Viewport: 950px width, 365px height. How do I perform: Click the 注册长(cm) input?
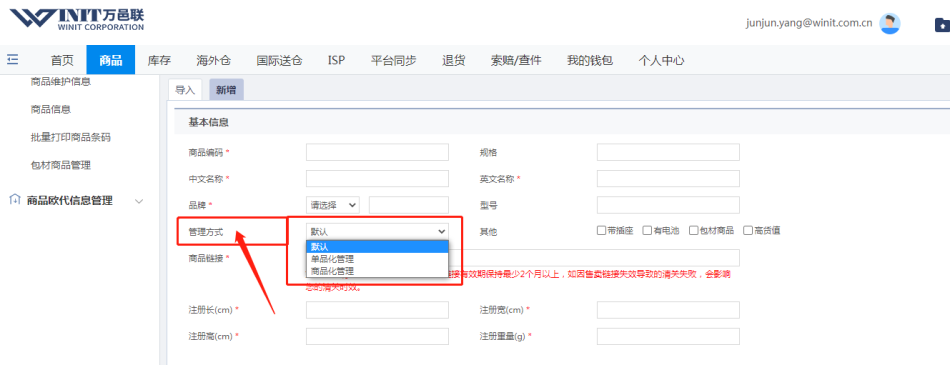(377, 310)
